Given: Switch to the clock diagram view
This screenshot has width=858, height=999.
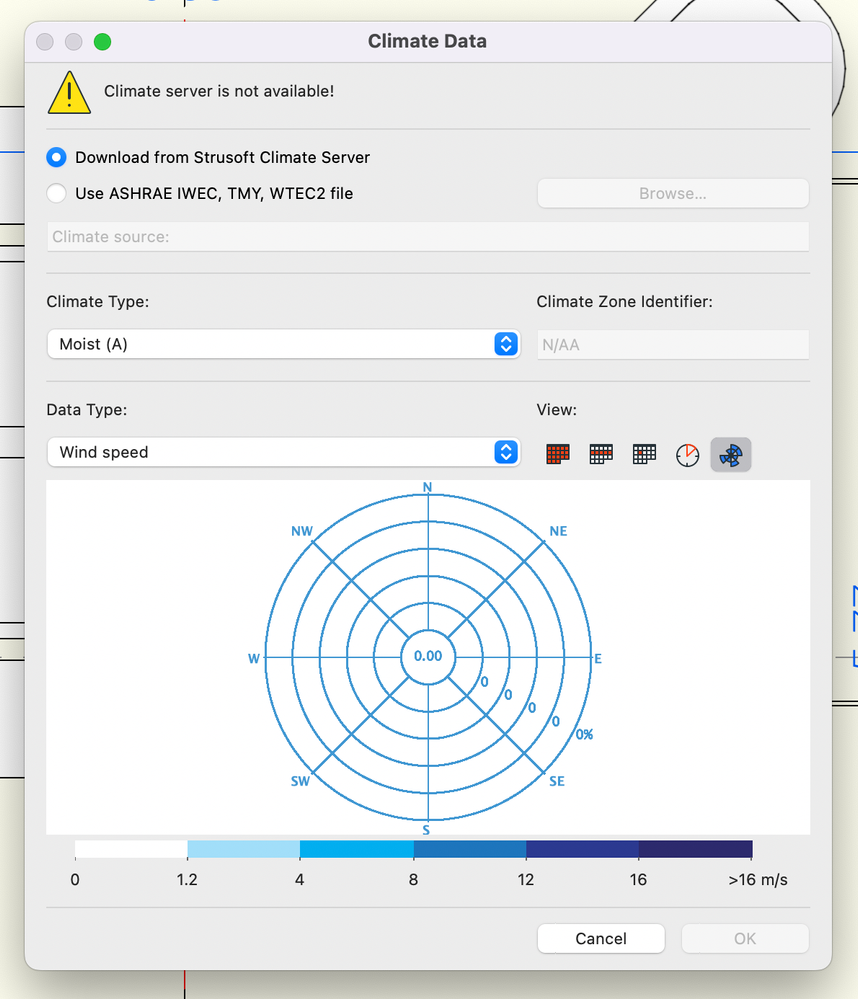Looking at the screenshot, I should pos(687,454).
